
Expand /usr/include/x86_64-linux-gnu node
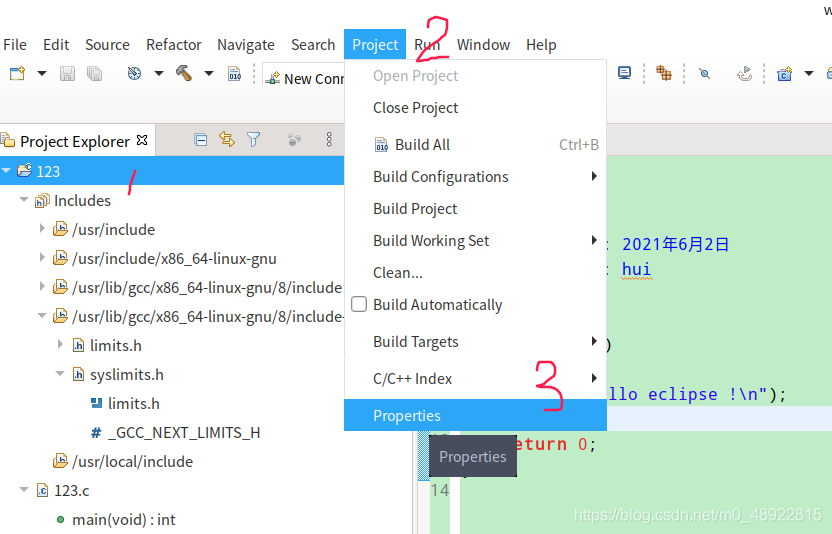pyautogui.click(x=42, y=257)
